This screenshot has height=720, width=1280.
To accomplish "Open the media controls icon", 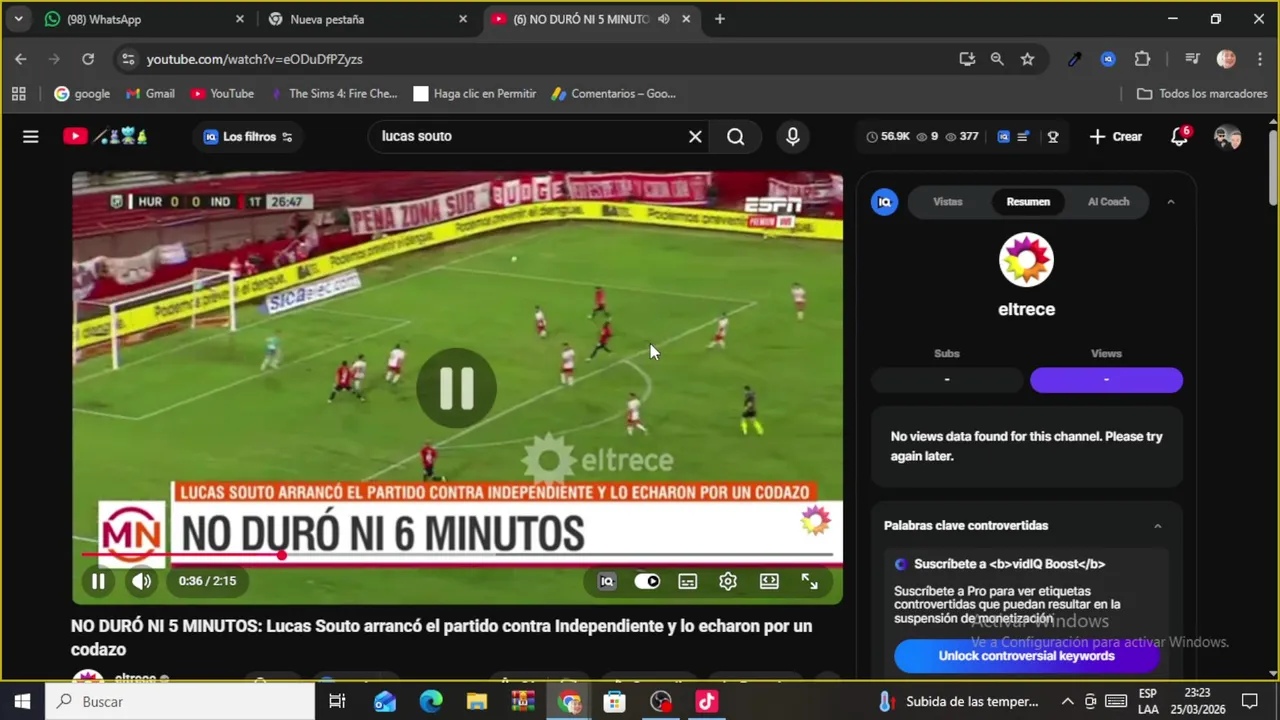I will pyautogui.click(x=1192, y=59).
